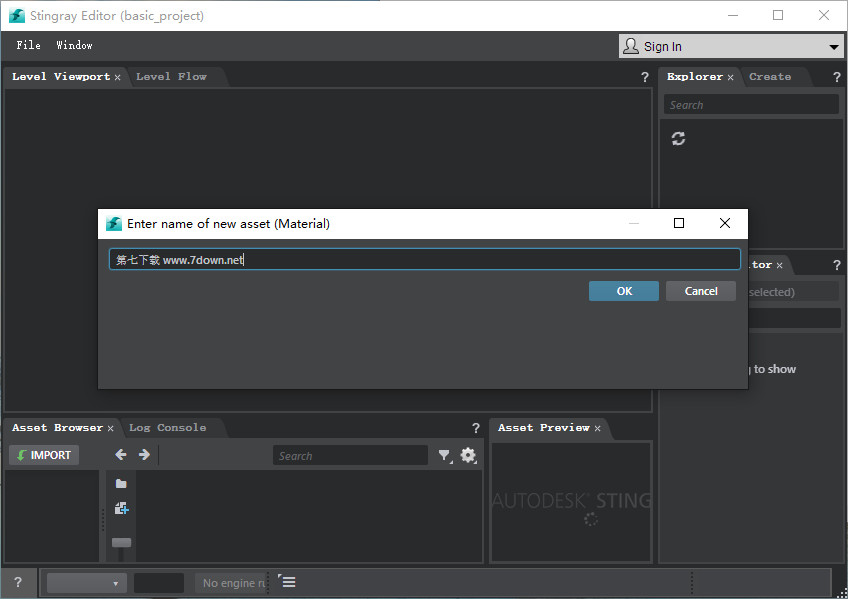Close the new asset name dialog
The width and height of the screenshot is (848, 599).
pyautogui.click(x=725, y=223)
